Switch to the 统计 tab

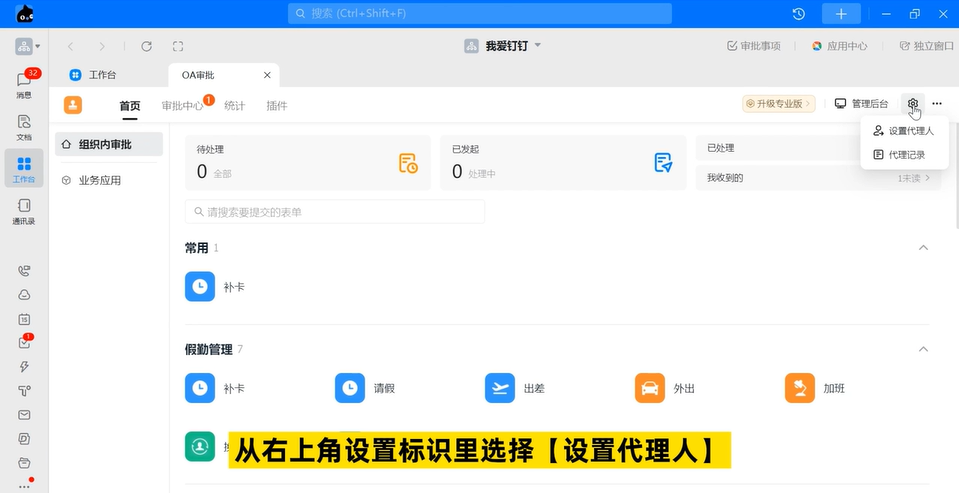coord(234,106)
